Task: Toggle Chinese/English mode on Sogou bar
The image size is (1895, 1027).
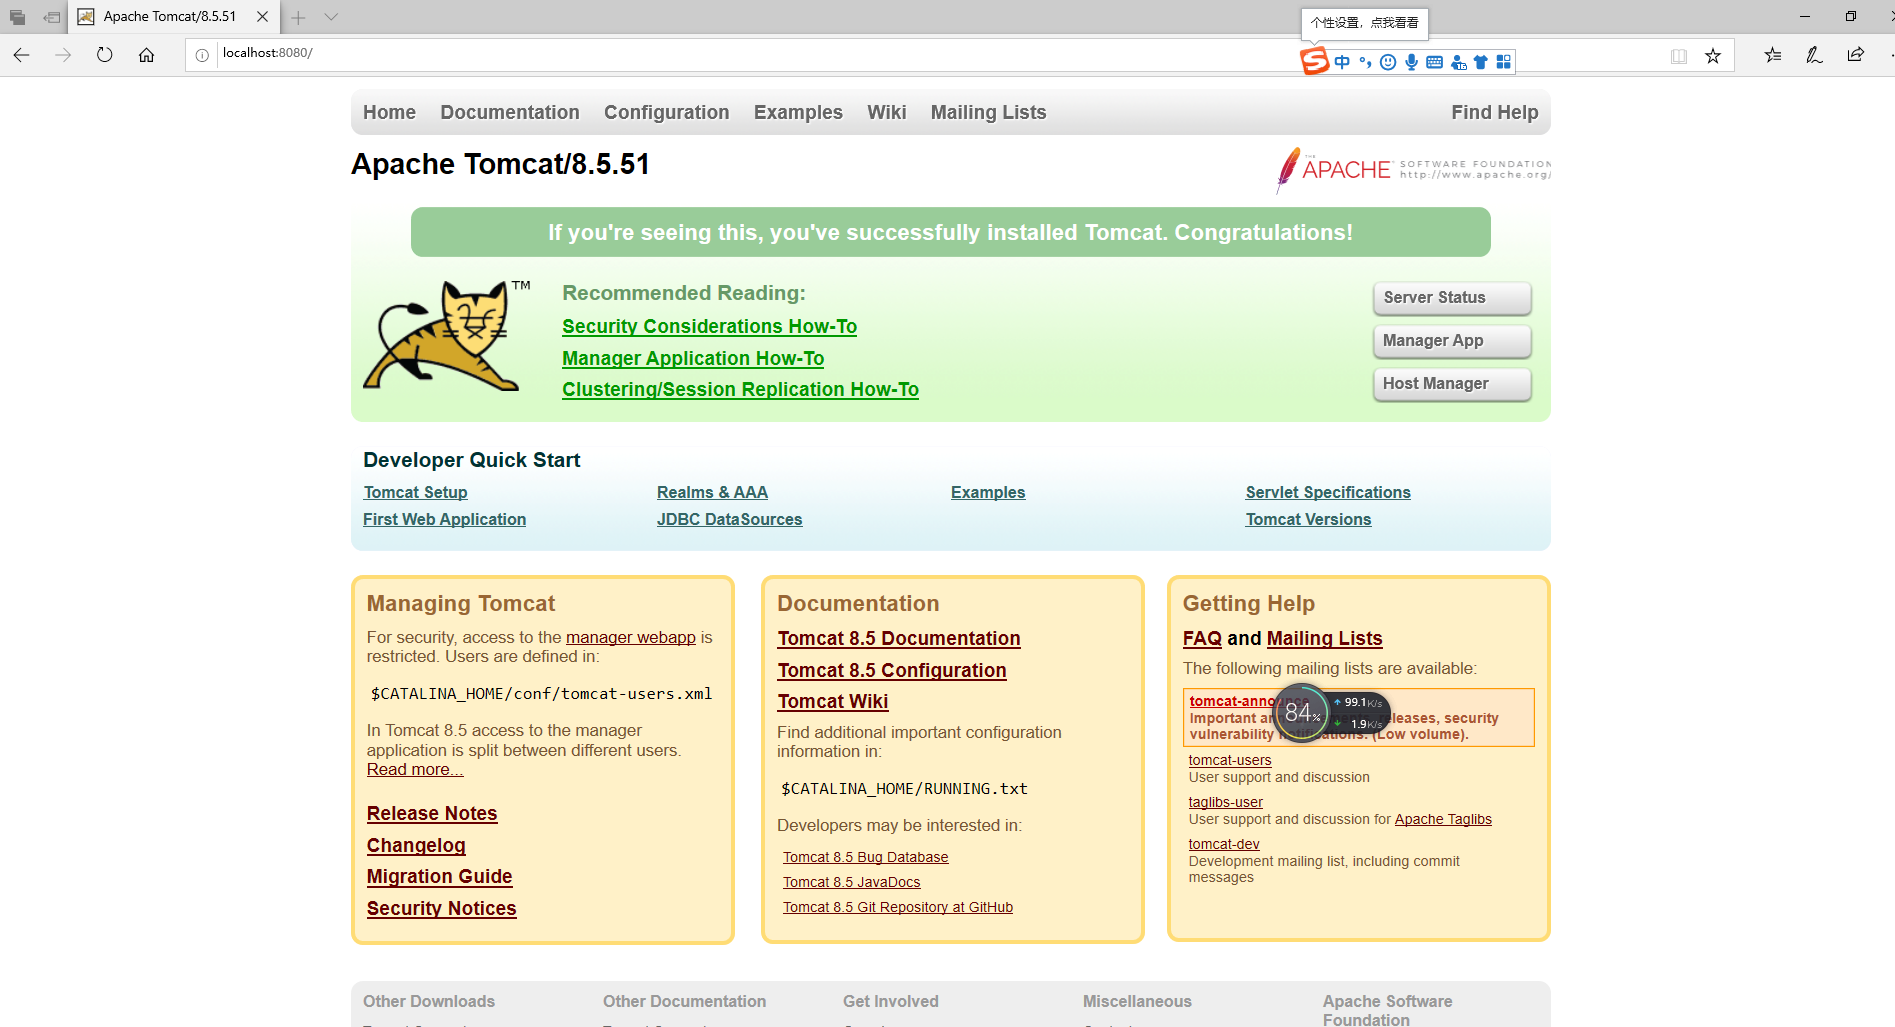Action: (1342, 62)
